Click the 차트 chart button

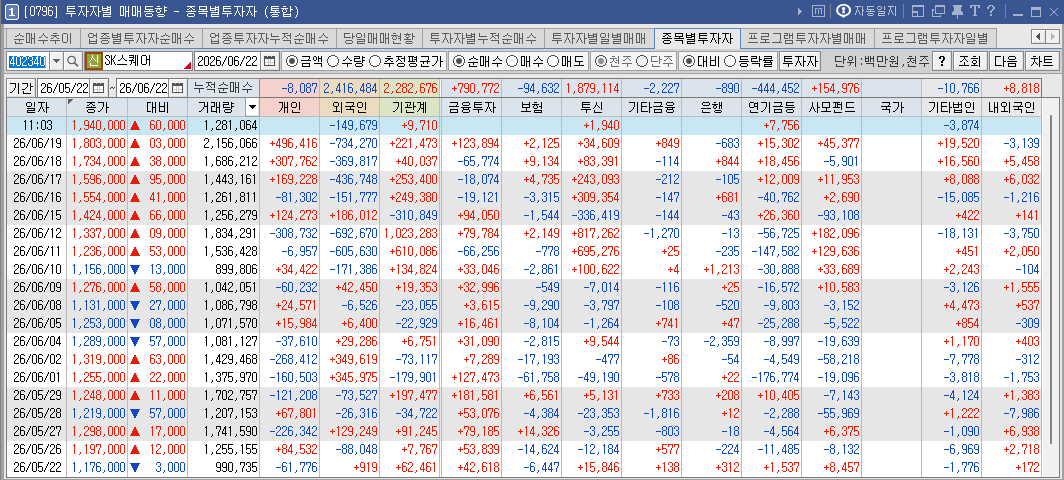point(1042,61)
